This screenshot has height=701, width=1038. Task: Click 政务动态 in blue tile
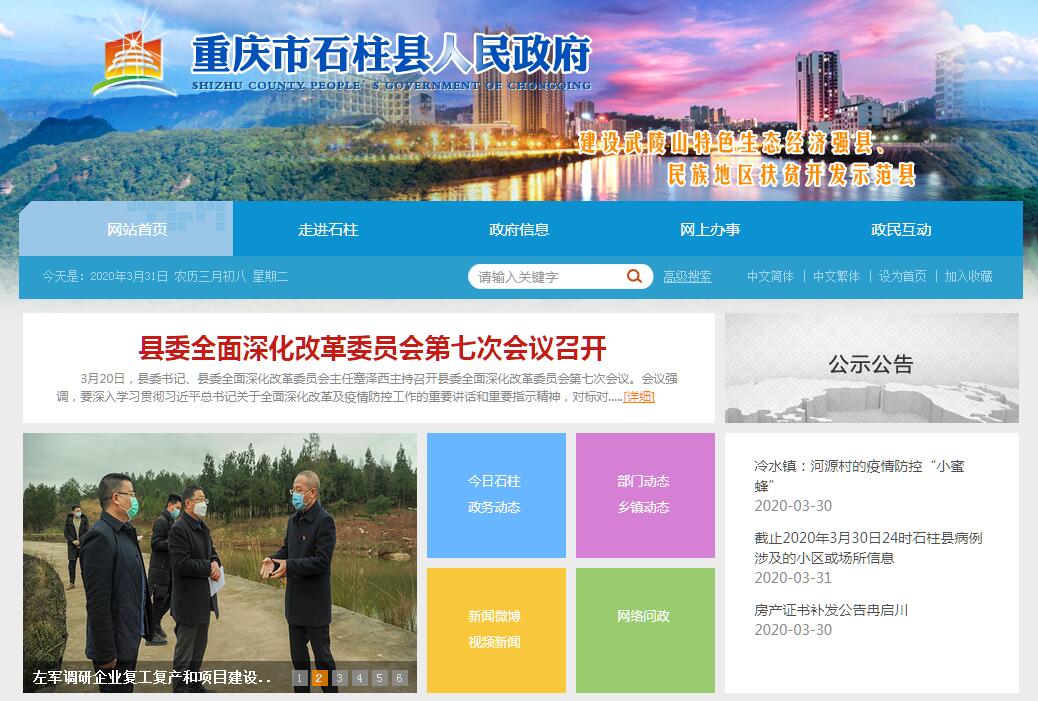pos(494,507)
